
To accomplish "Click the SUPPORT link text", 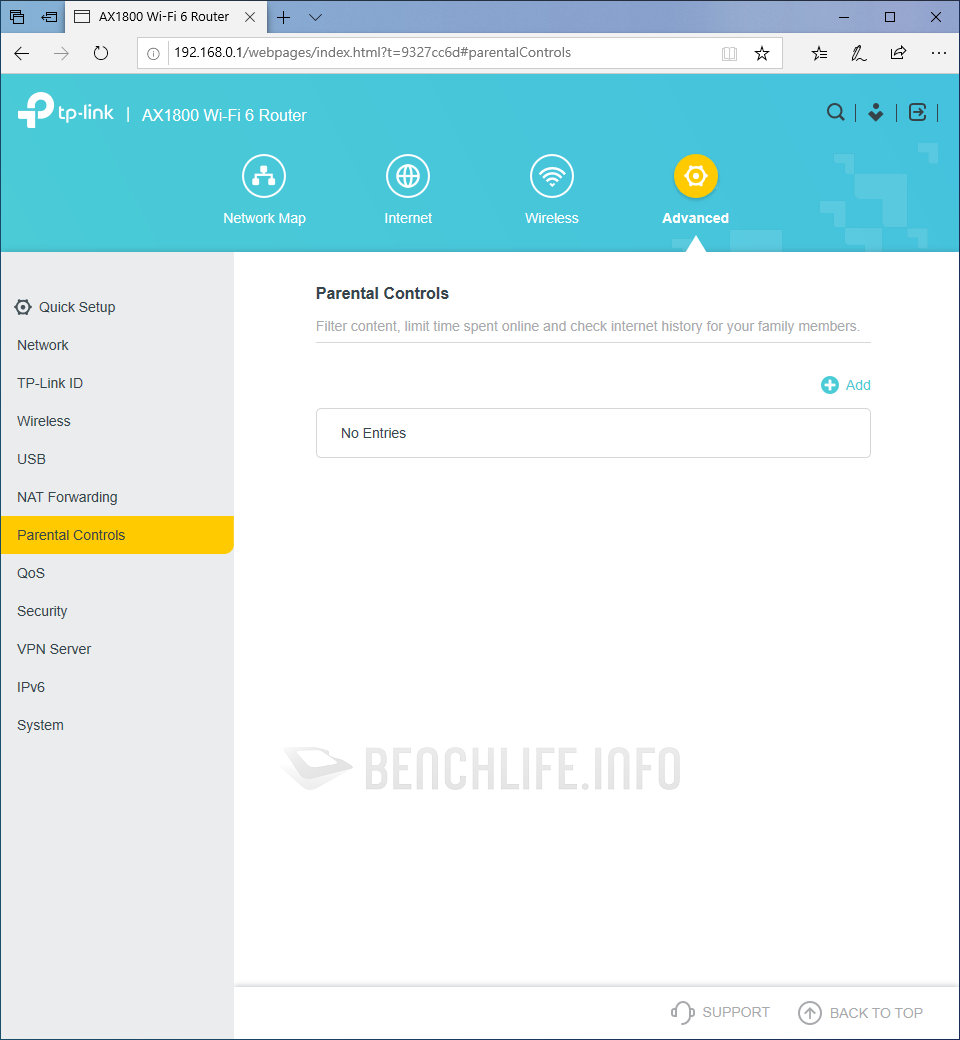I will pos(736,1013).
